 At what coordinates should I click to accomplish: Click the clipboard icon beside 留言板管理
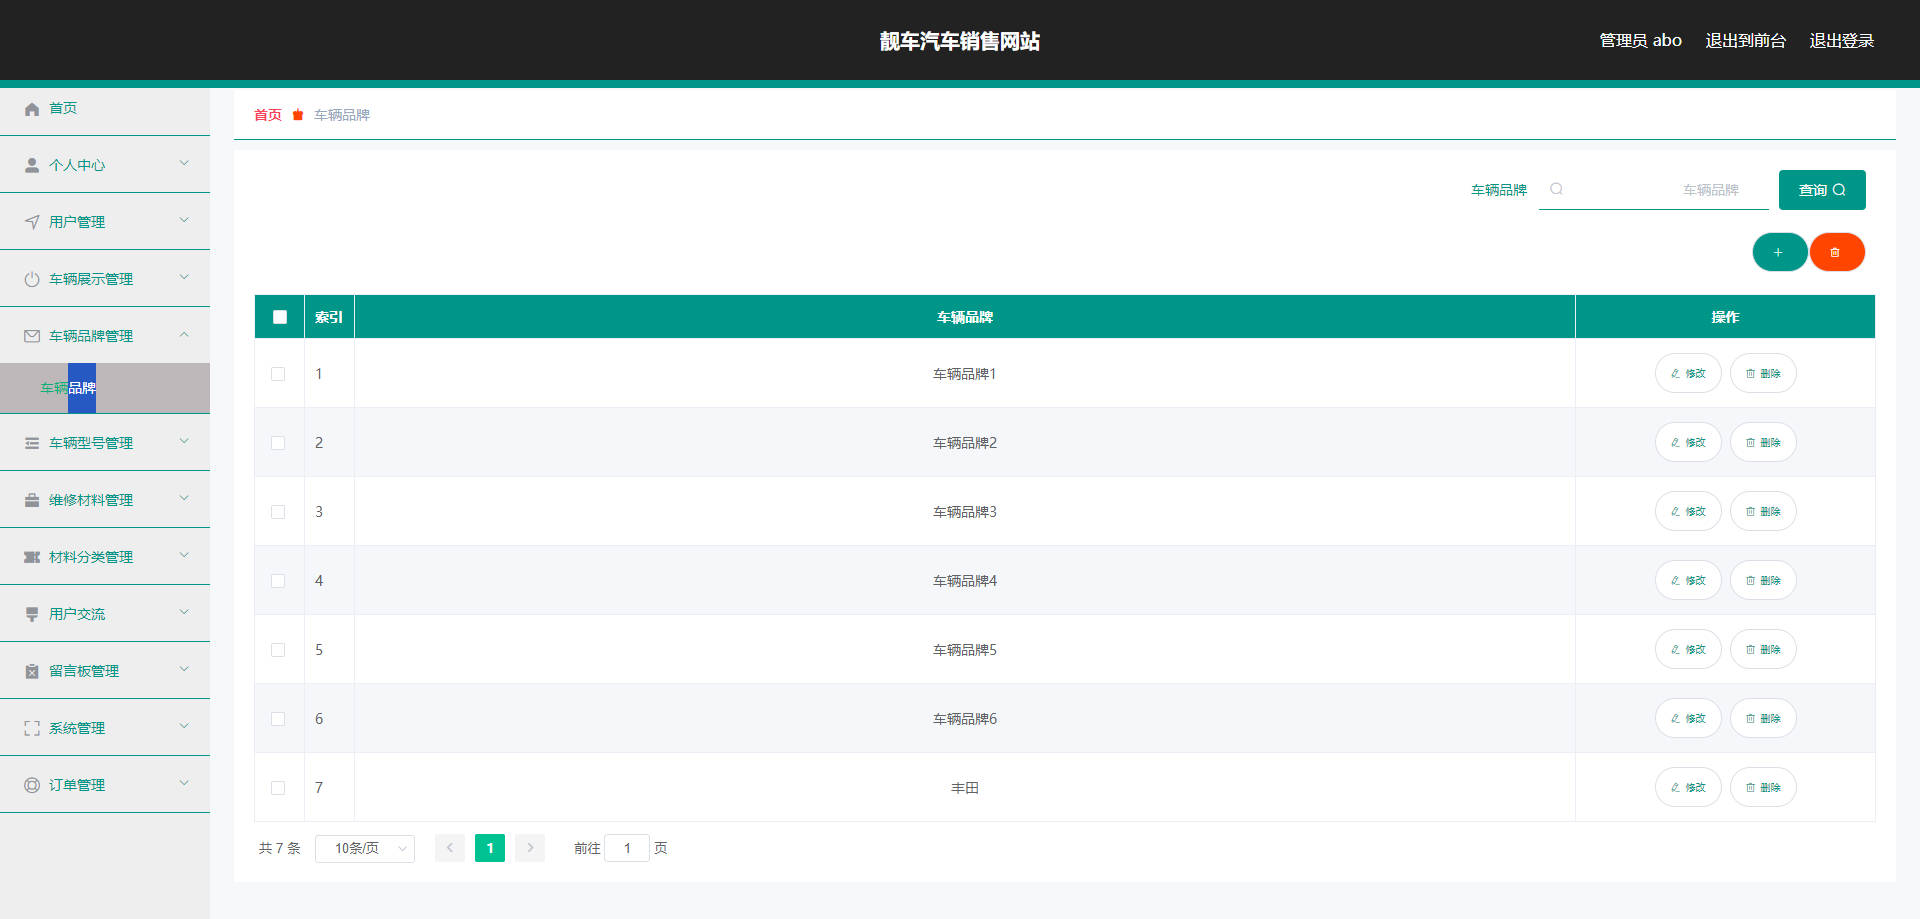point(32,671)
